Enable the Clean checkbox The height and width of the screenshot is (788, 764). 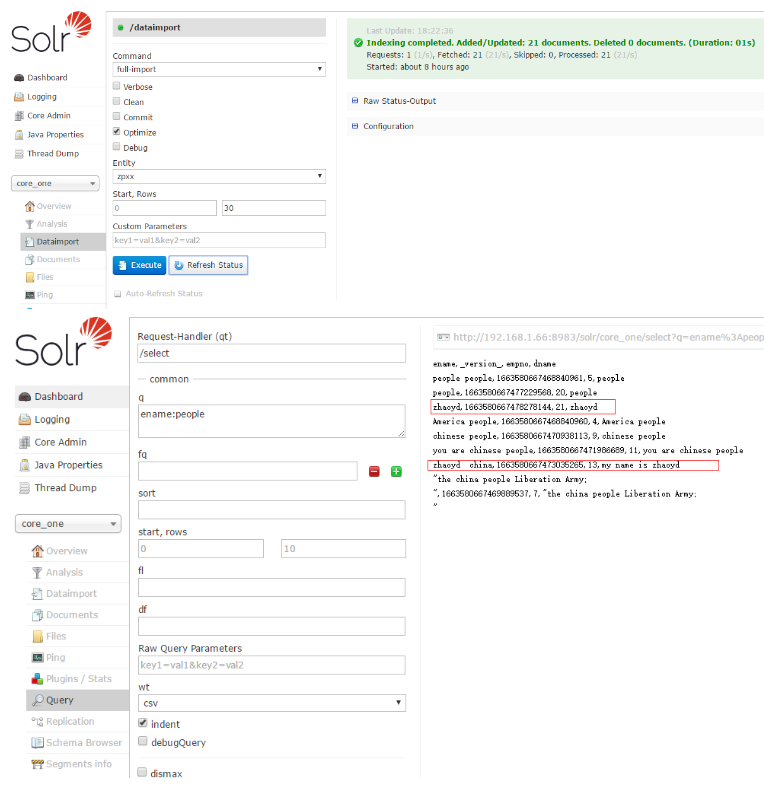coord(117,102)
